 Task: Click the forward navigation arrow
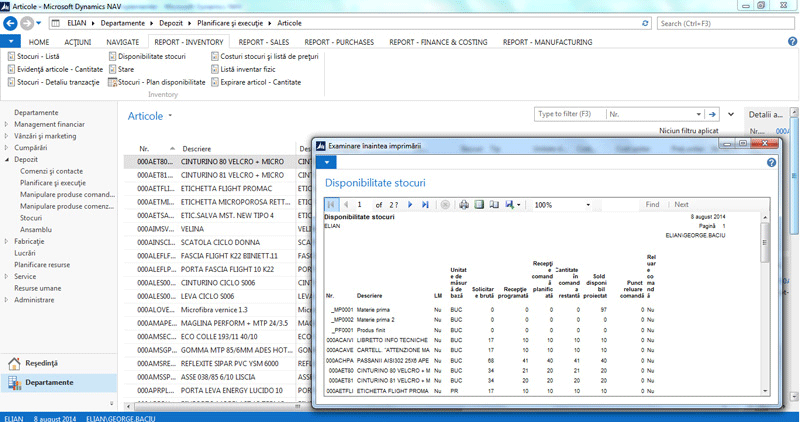click(27, 23)
